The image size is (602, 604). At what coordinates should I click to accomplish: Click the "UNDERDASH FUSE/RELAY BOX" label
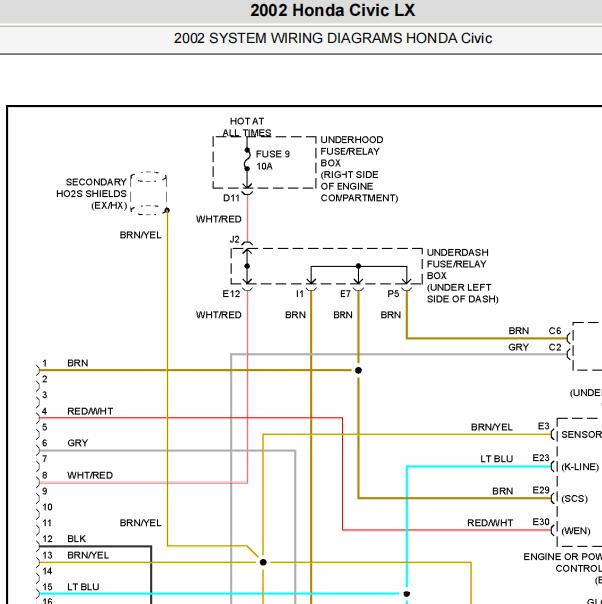pyautogui.click(x=458, y=264)
